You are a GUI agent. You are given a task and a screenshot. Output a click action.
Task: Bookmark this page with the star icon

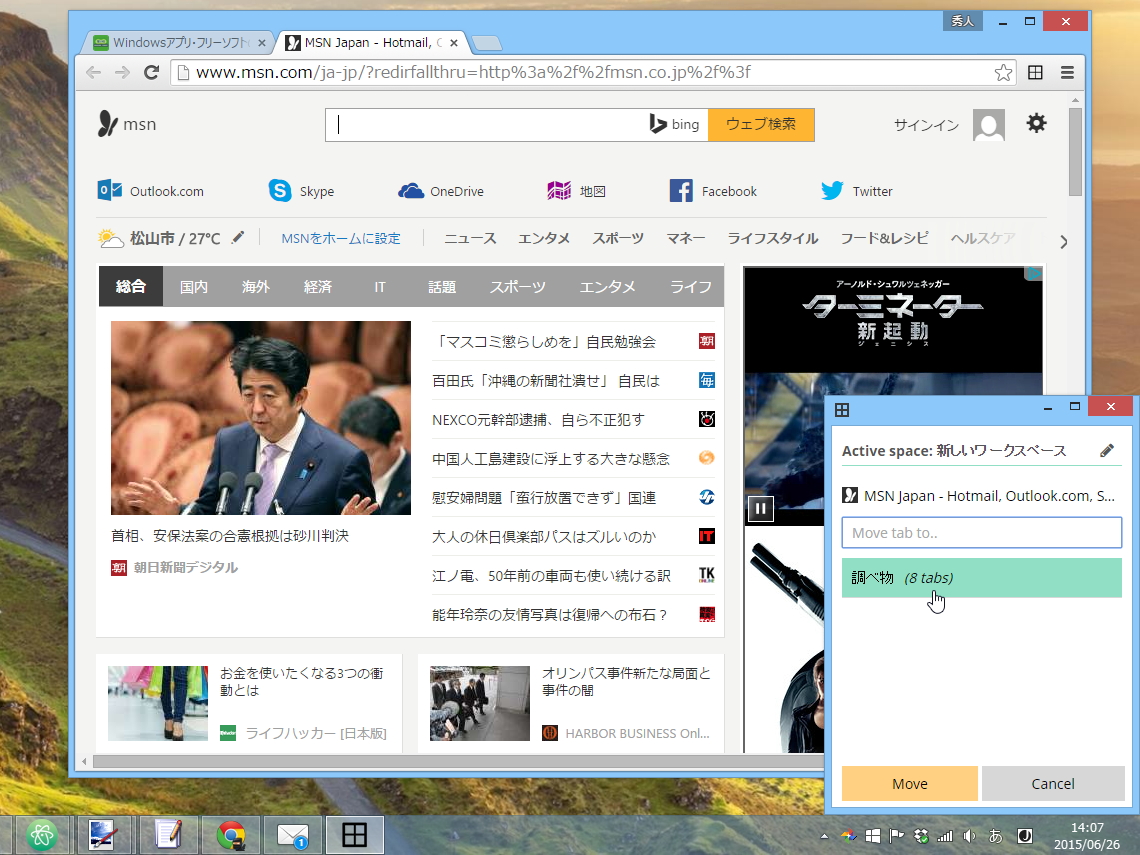point(1003,72)
